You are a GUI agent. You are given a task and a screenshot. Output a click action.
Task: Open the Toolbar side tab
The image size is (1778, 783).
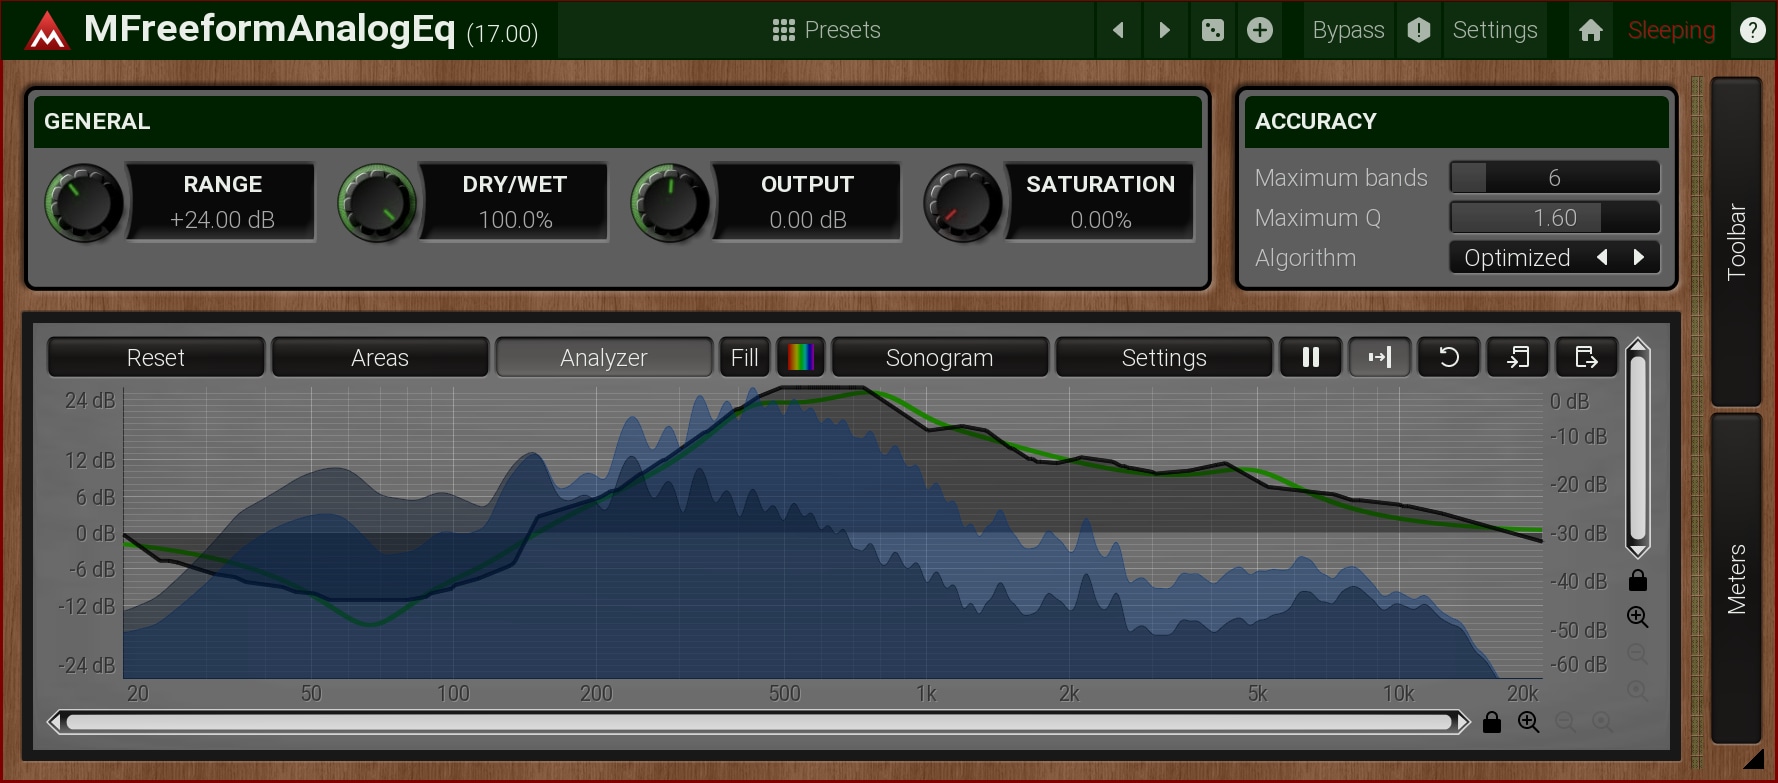pyautogui.click(x=1736, y=241)
